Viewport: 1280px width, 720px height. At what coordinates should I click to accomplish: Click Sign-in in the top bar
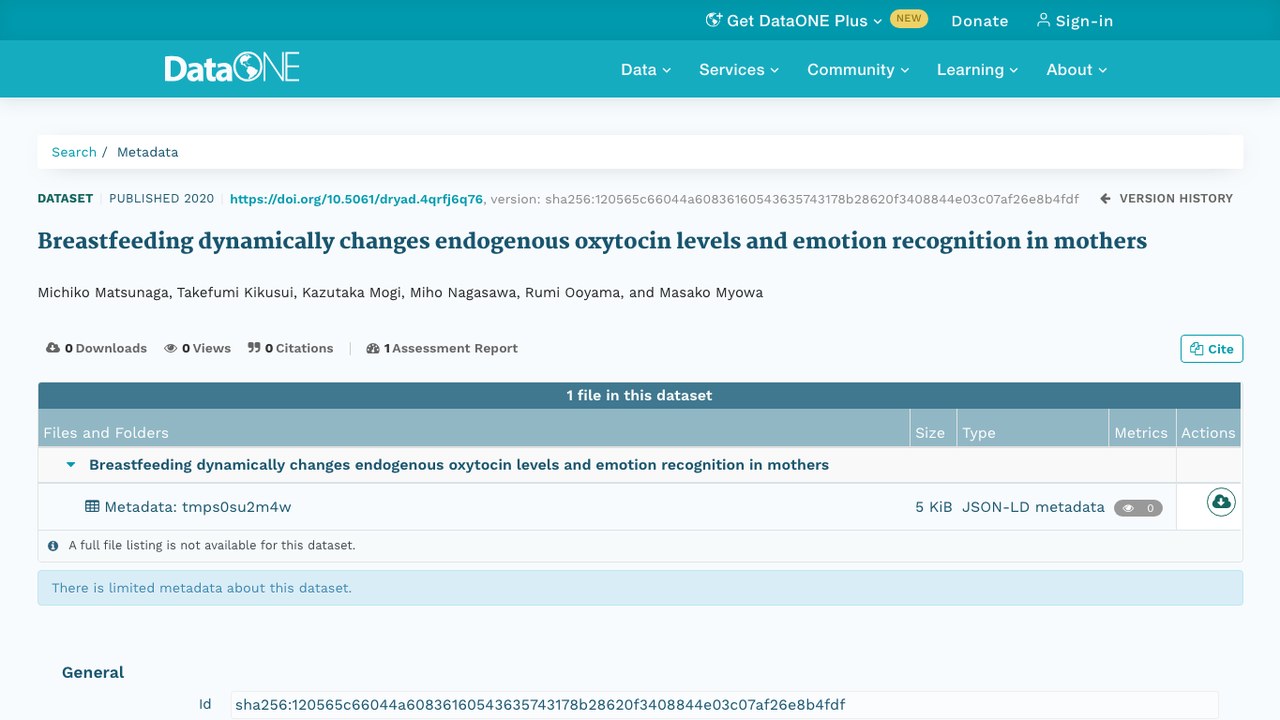[1074, 21]
